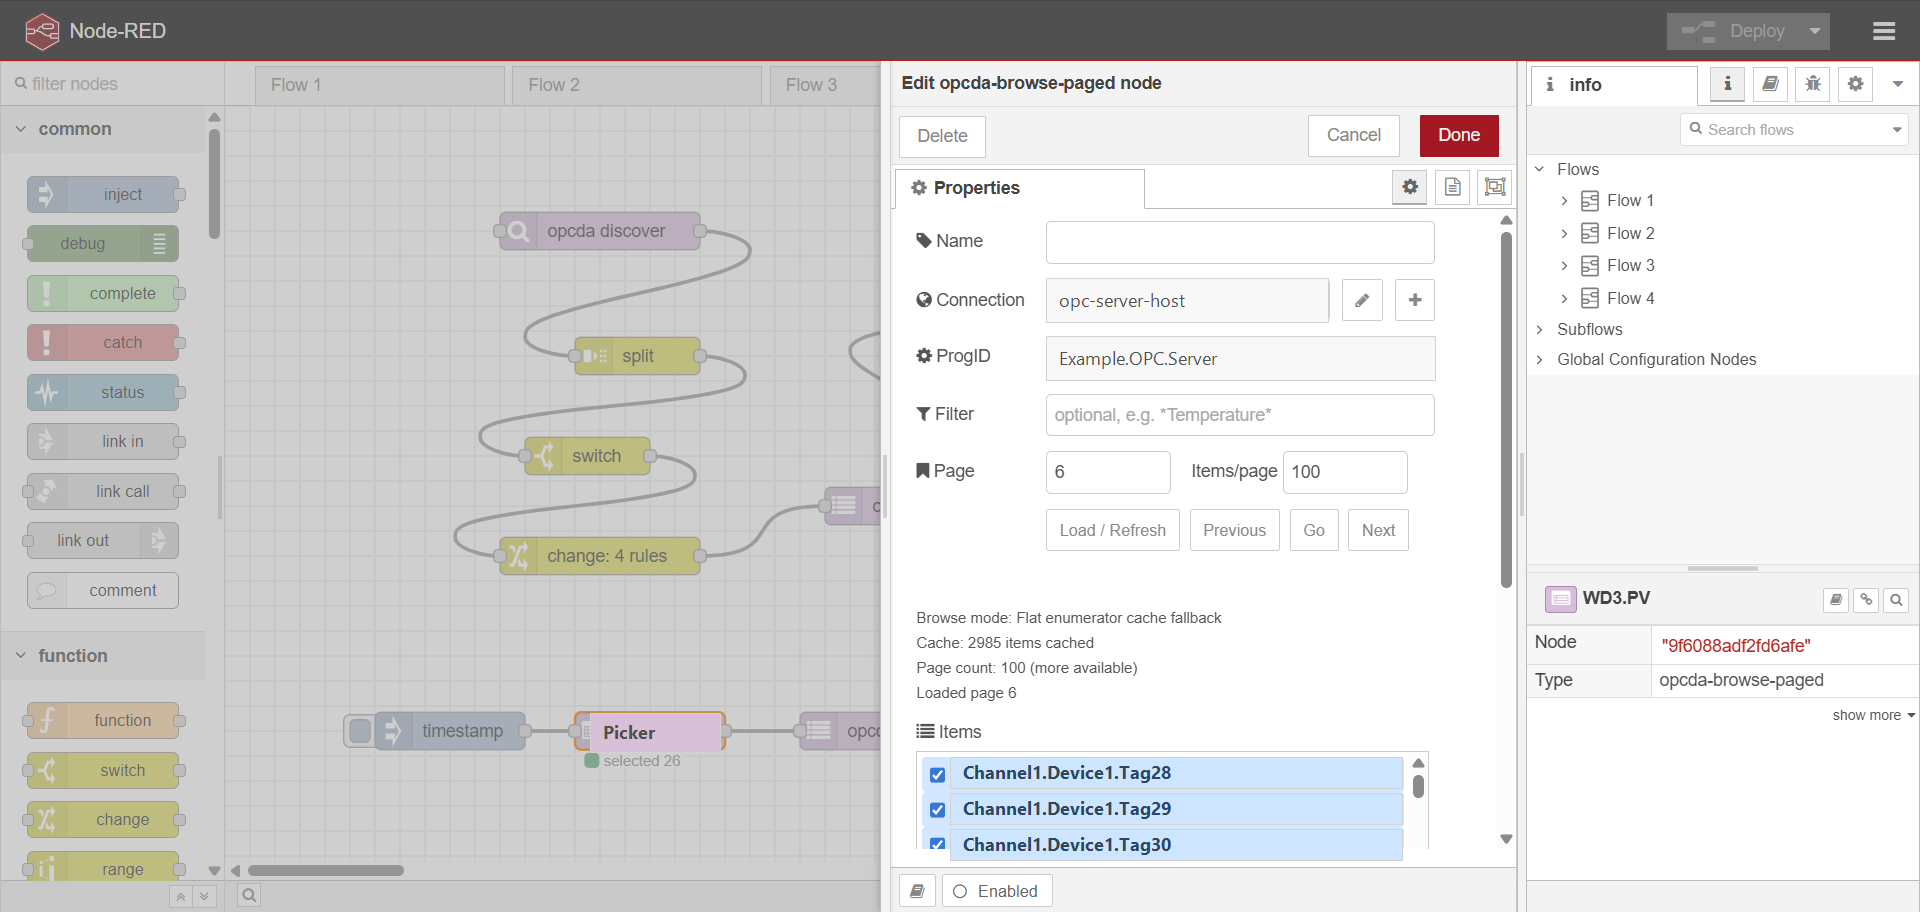The height and width of the screenshot is (912, 1920).
Task: Select the comment palette node
Action: [104, 590]
